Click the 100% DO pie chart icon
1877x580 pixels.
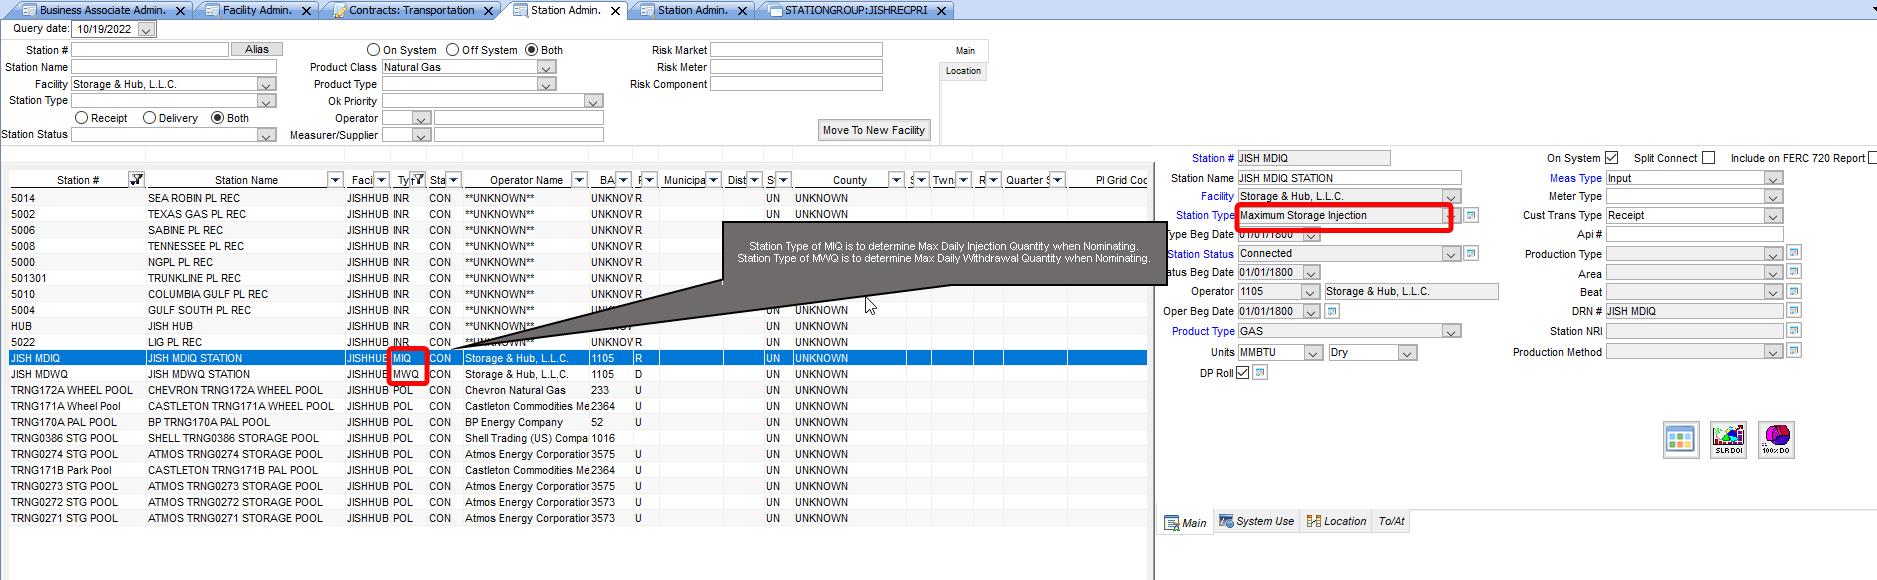(1776, 439)
